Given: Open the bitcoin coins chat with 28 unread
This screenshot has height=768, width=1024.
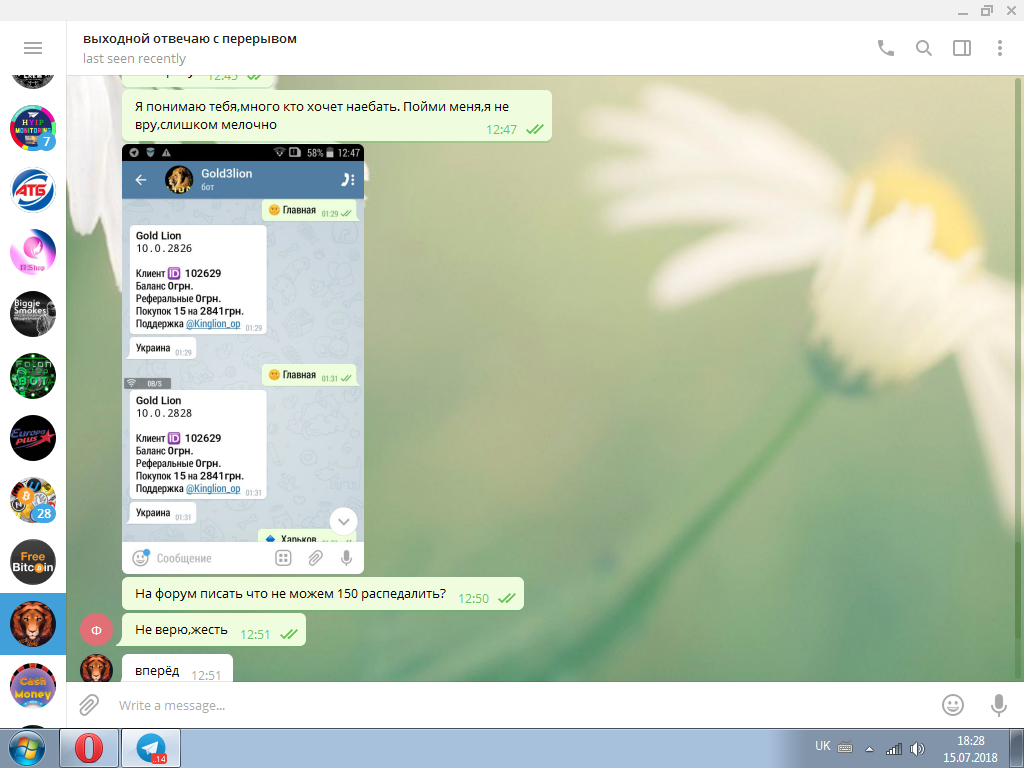Looking at the screenshot, I should pos(33,500).
